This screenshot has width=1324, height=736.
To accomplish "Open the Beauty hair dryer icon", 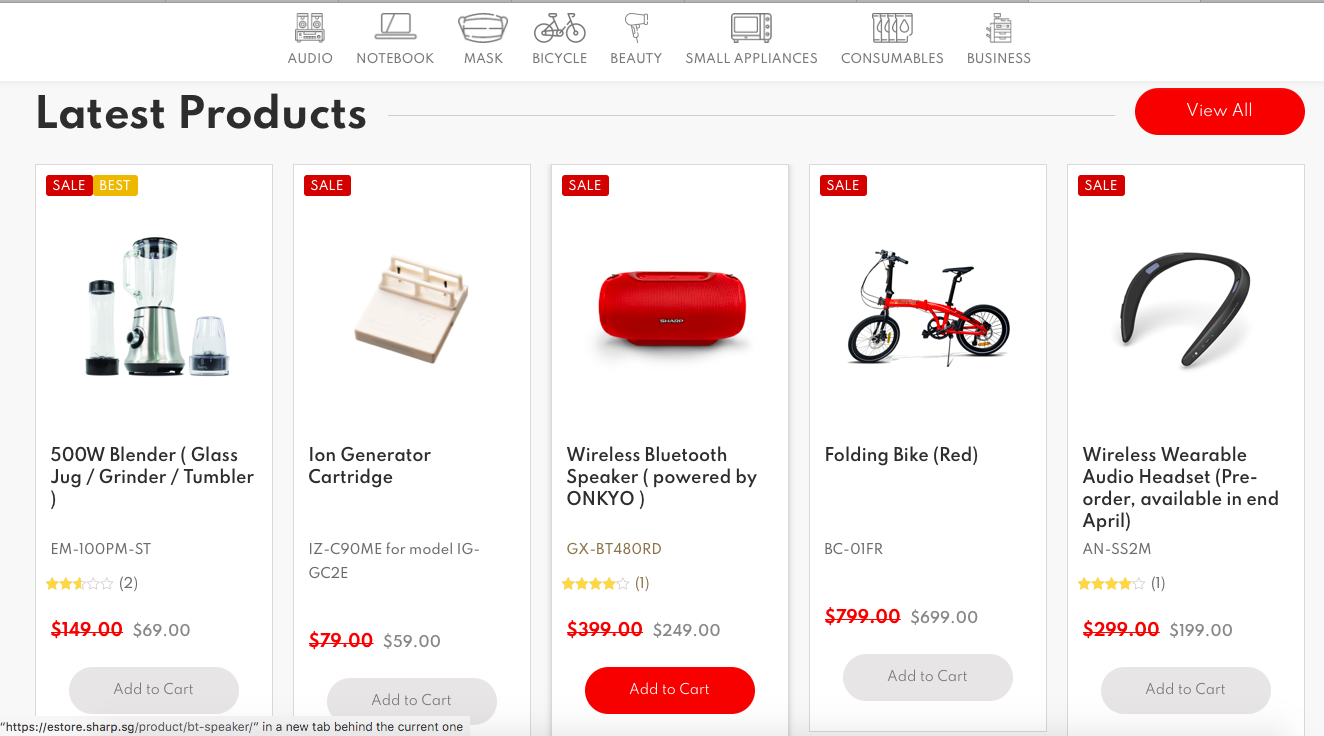I will [x=636, y=28].
